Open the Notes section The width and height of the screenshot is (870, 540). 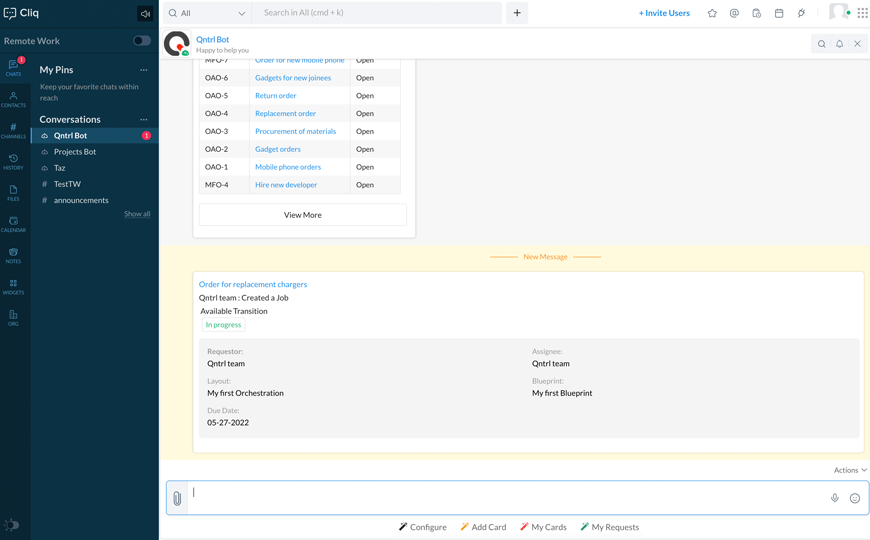13,255
